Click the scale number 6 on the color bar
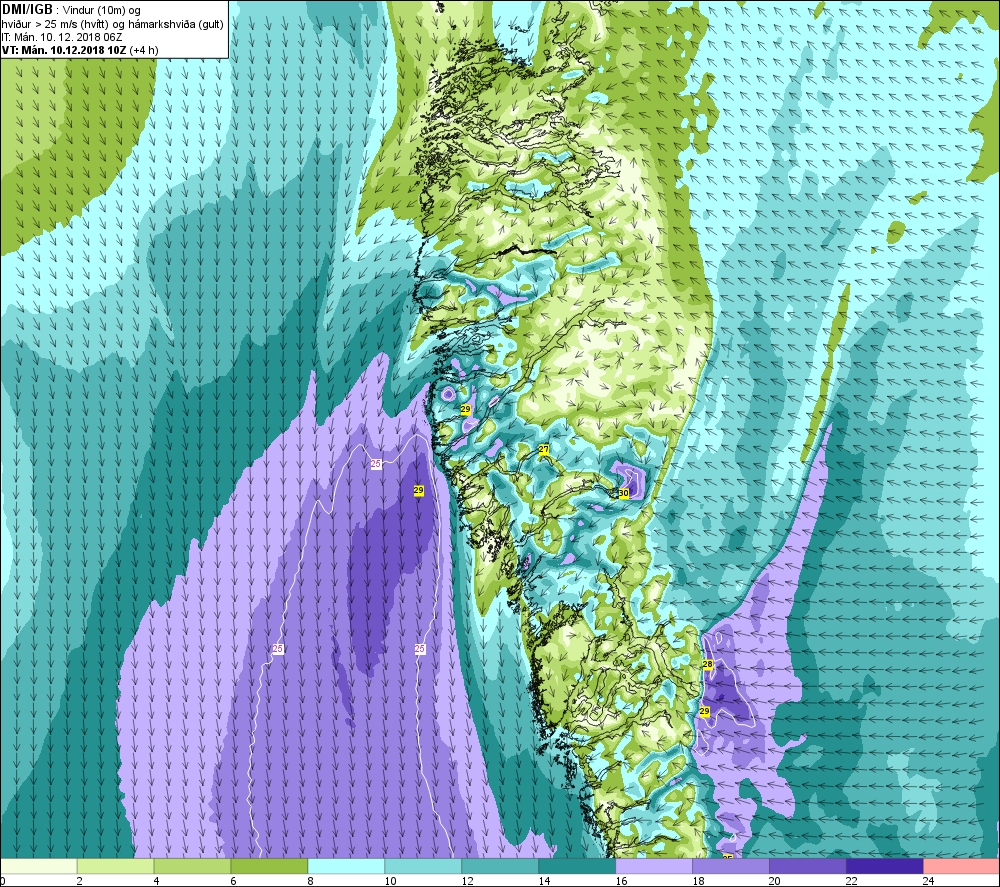Image resolution: width=1000 pixels, height=887 pixels. (233, 881)
